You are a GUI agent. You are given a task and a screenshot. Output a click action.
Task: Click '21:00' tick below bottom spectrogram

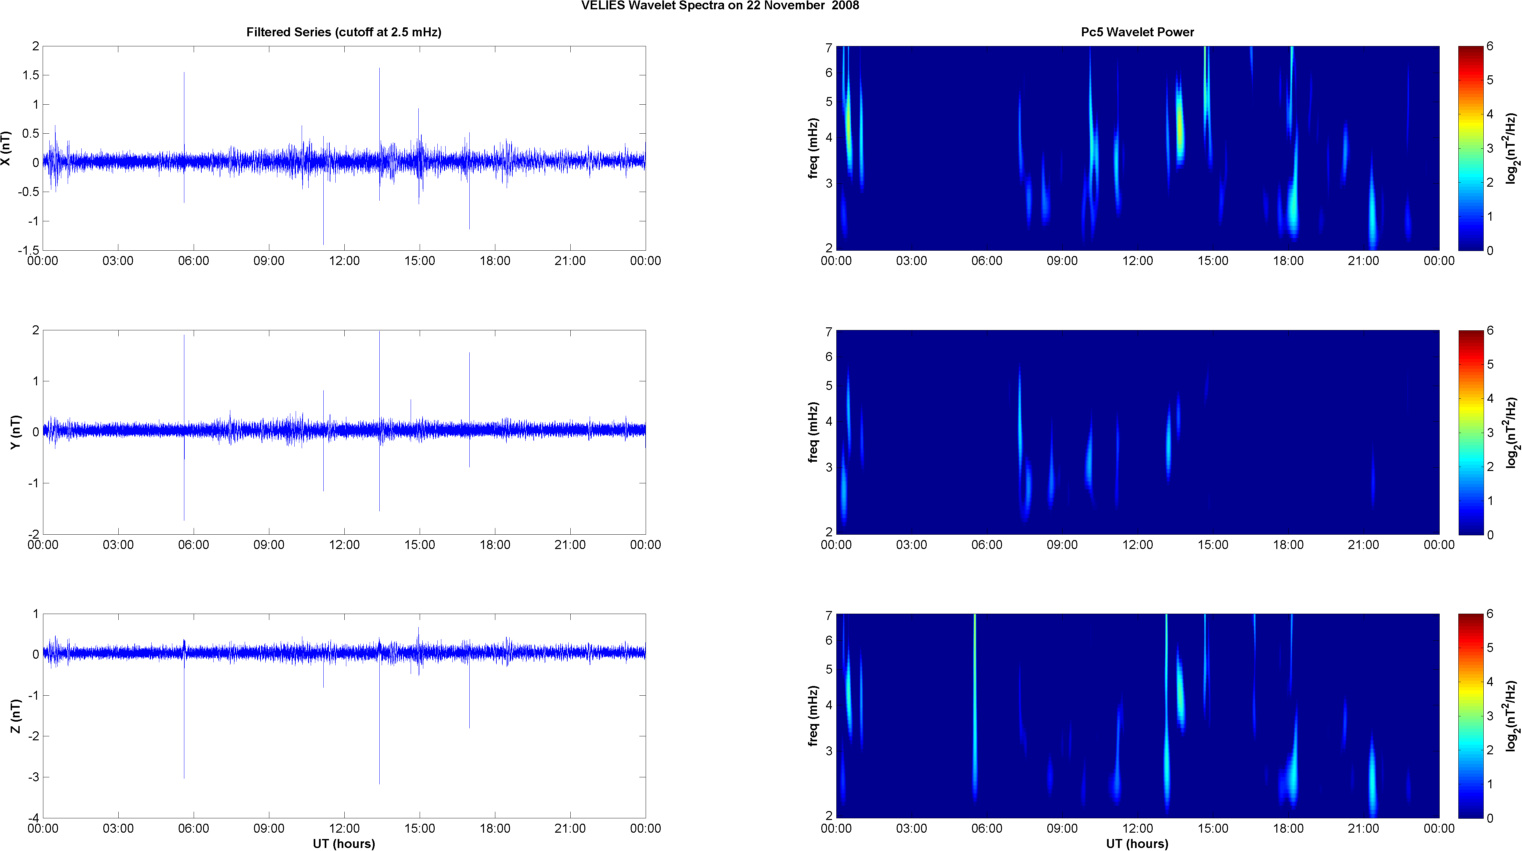[1364, 828]
